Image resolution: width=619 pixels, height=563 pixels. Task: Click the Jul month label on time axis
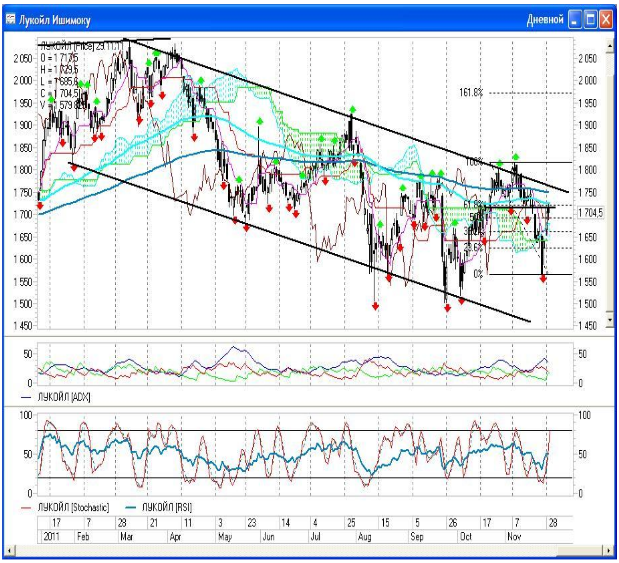click(315, 536)
